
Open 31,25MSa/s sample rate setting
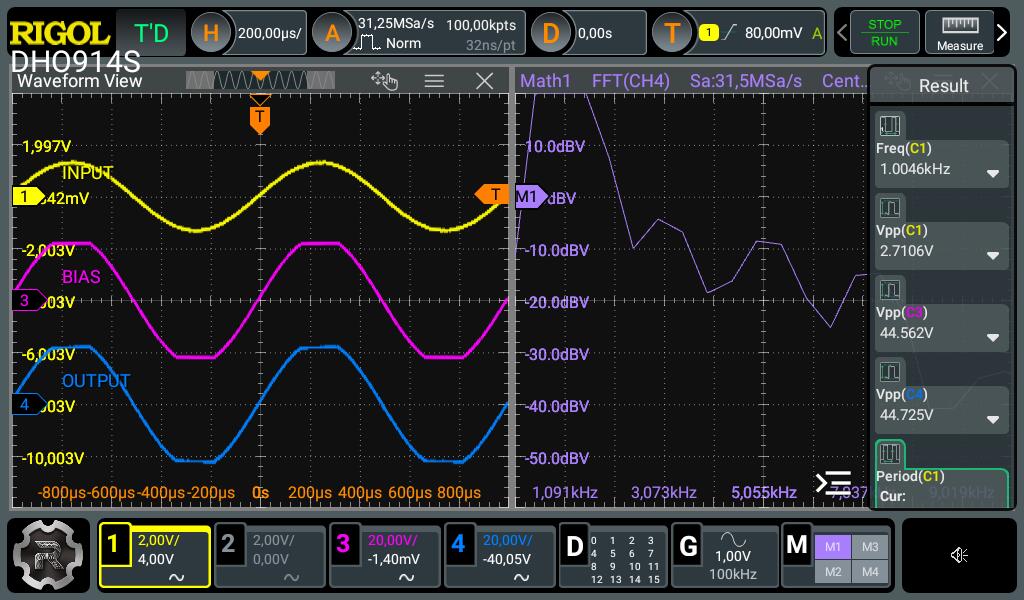pos(396,24)
